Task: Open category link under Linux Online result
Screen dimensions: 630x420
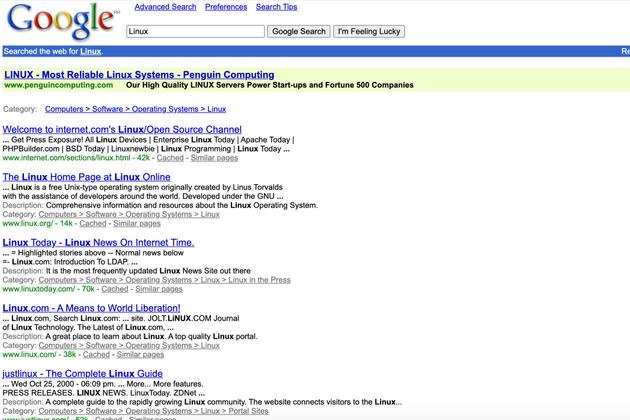Action: [x=129, y=214]
